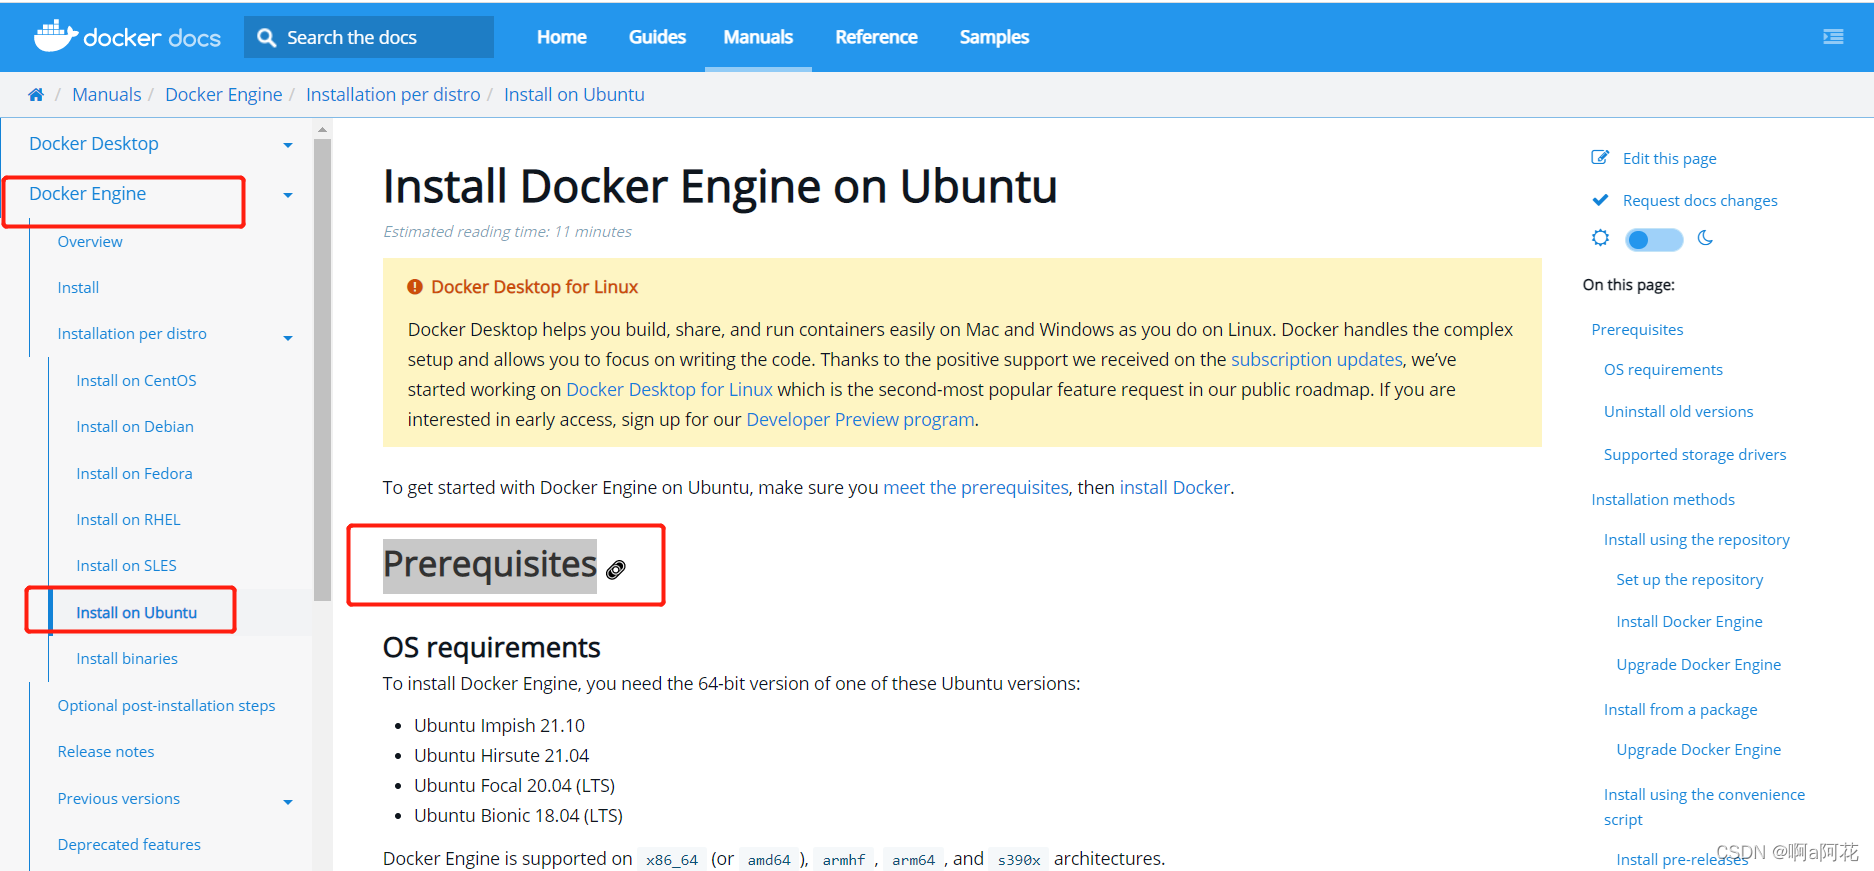Image resolution: width=1874 pixels, height=871 pixels.
Task: Jump to Uninstall old versions
Action: tap(1678, 412)
